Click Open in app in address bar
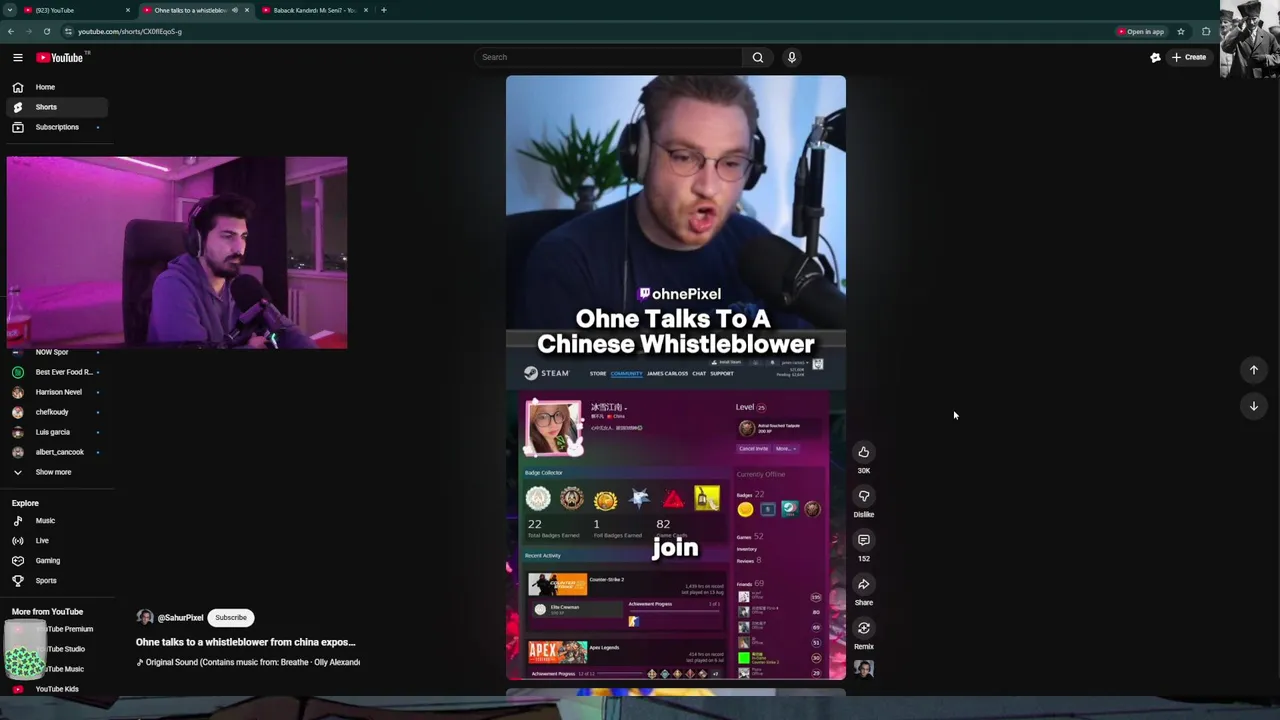1280x720 pixels. 1140,31
